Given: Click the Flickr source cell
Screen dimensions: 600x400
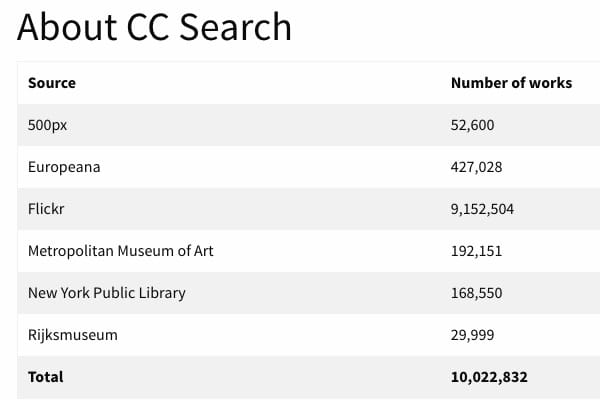Looking at the screenshot, I should (x=46, y=209).
